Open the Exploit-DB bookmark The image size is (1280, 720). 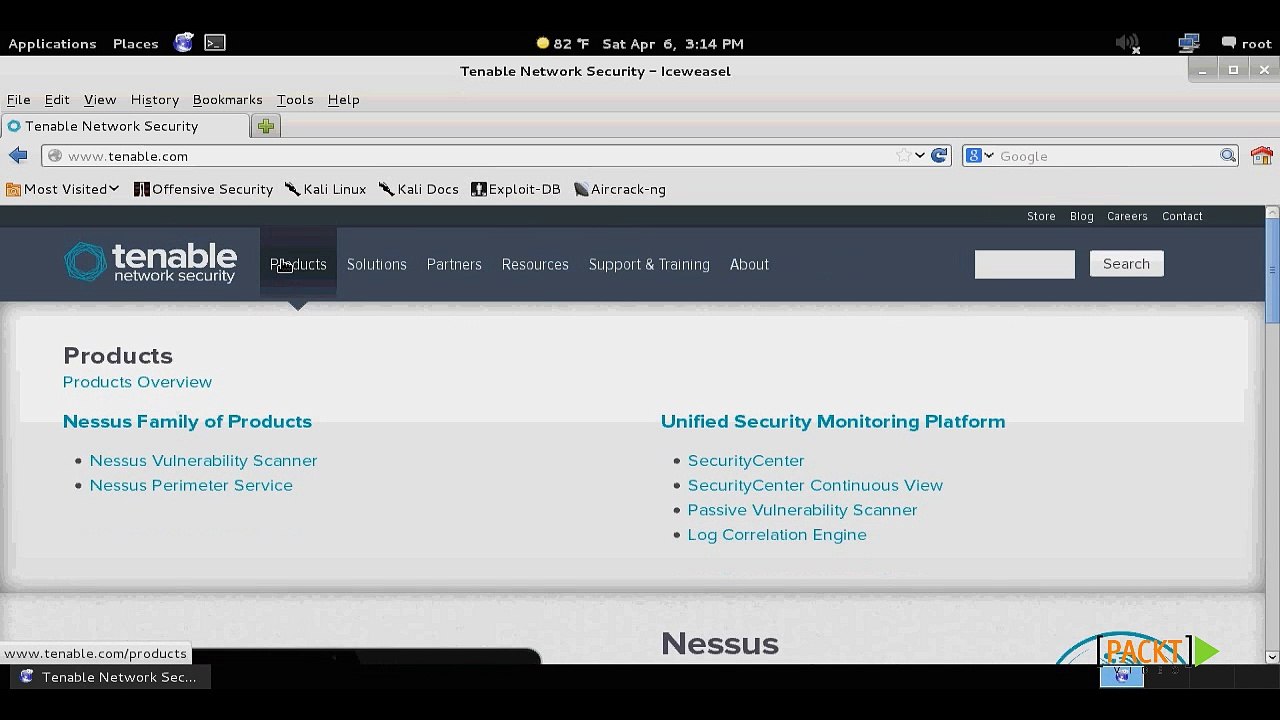click(516, 189)
